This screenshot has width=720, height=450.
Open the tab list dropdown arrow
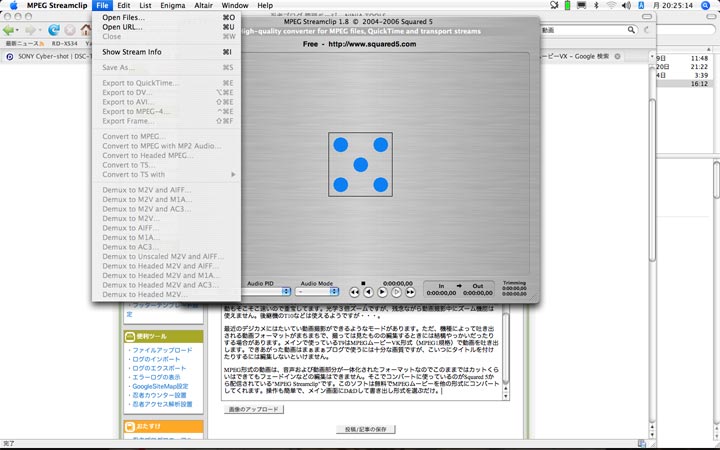click(652, 56)
